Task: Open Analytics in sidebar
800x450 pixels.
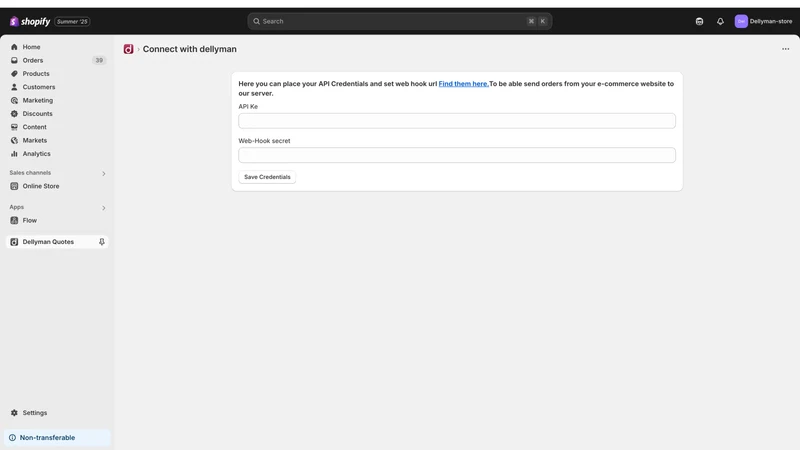Action: (x=57, y=154)
